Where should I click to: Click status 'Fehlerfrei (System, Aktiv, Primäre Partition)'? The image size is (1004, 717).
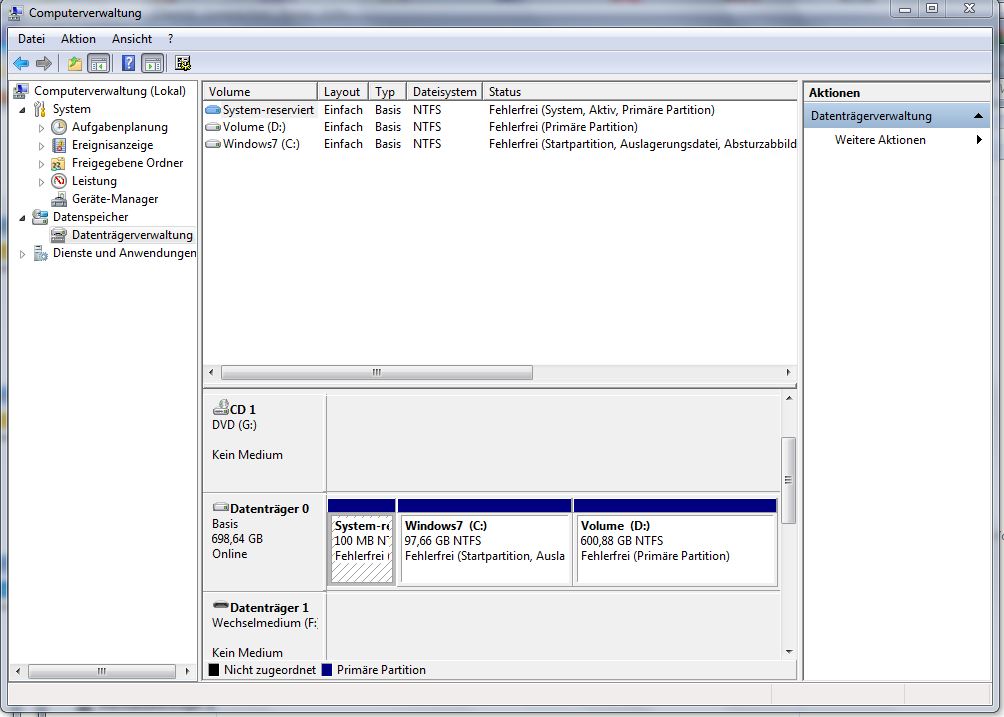tap(601, 110)
